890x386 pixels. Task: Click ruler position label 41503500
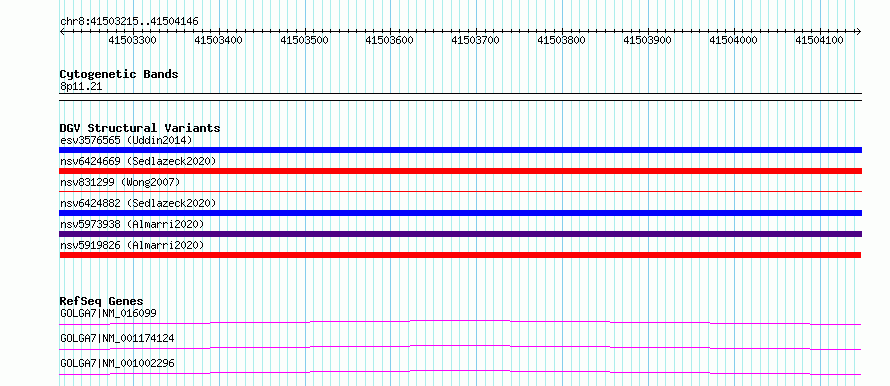[x=305, y=40]
